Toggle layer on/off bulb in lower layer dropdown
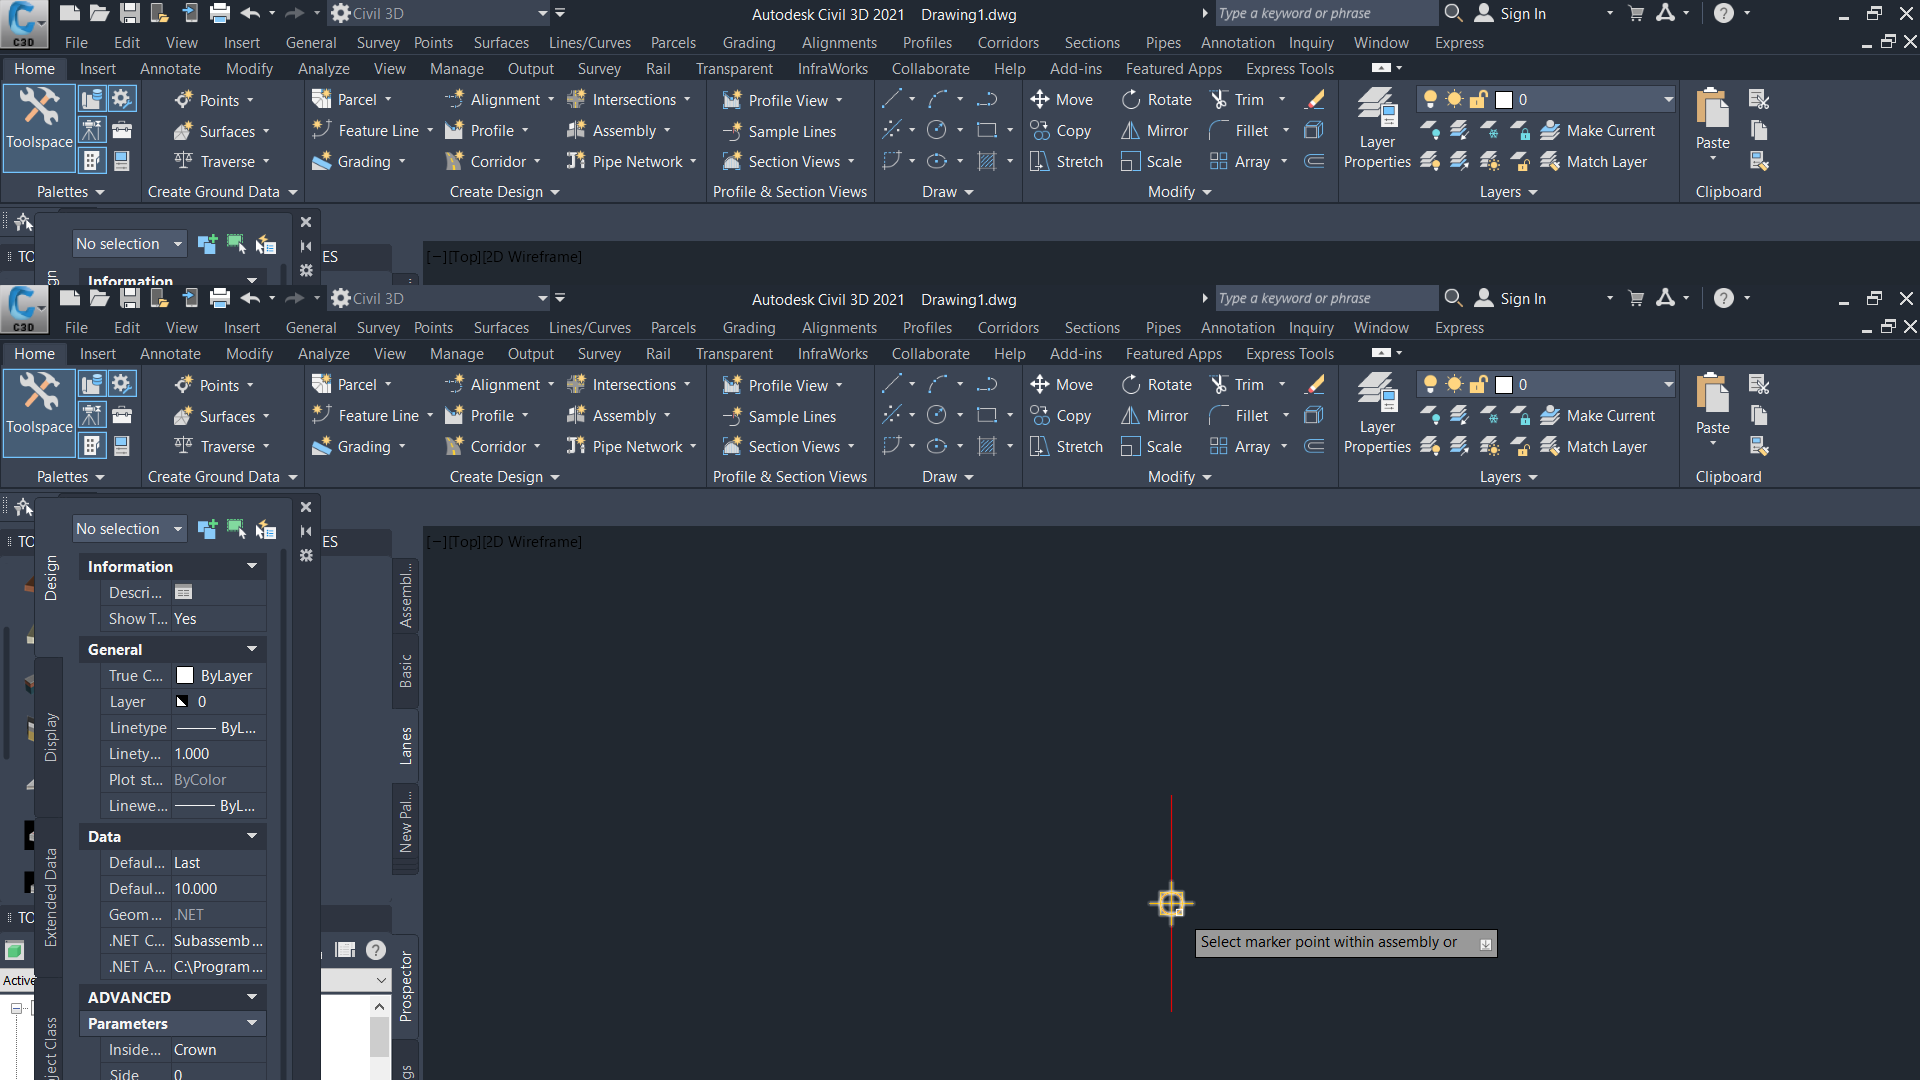1920x1080 pixels. (x=1431, y=384)
